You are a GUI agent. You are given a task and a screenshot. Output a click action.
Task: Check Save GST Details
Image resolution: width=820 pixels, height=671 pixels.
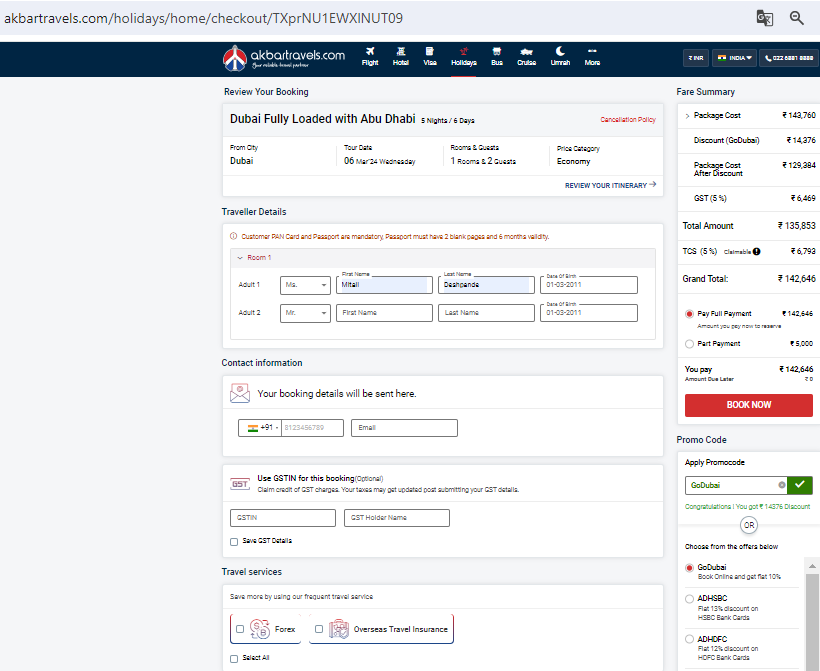click(234, 541)
